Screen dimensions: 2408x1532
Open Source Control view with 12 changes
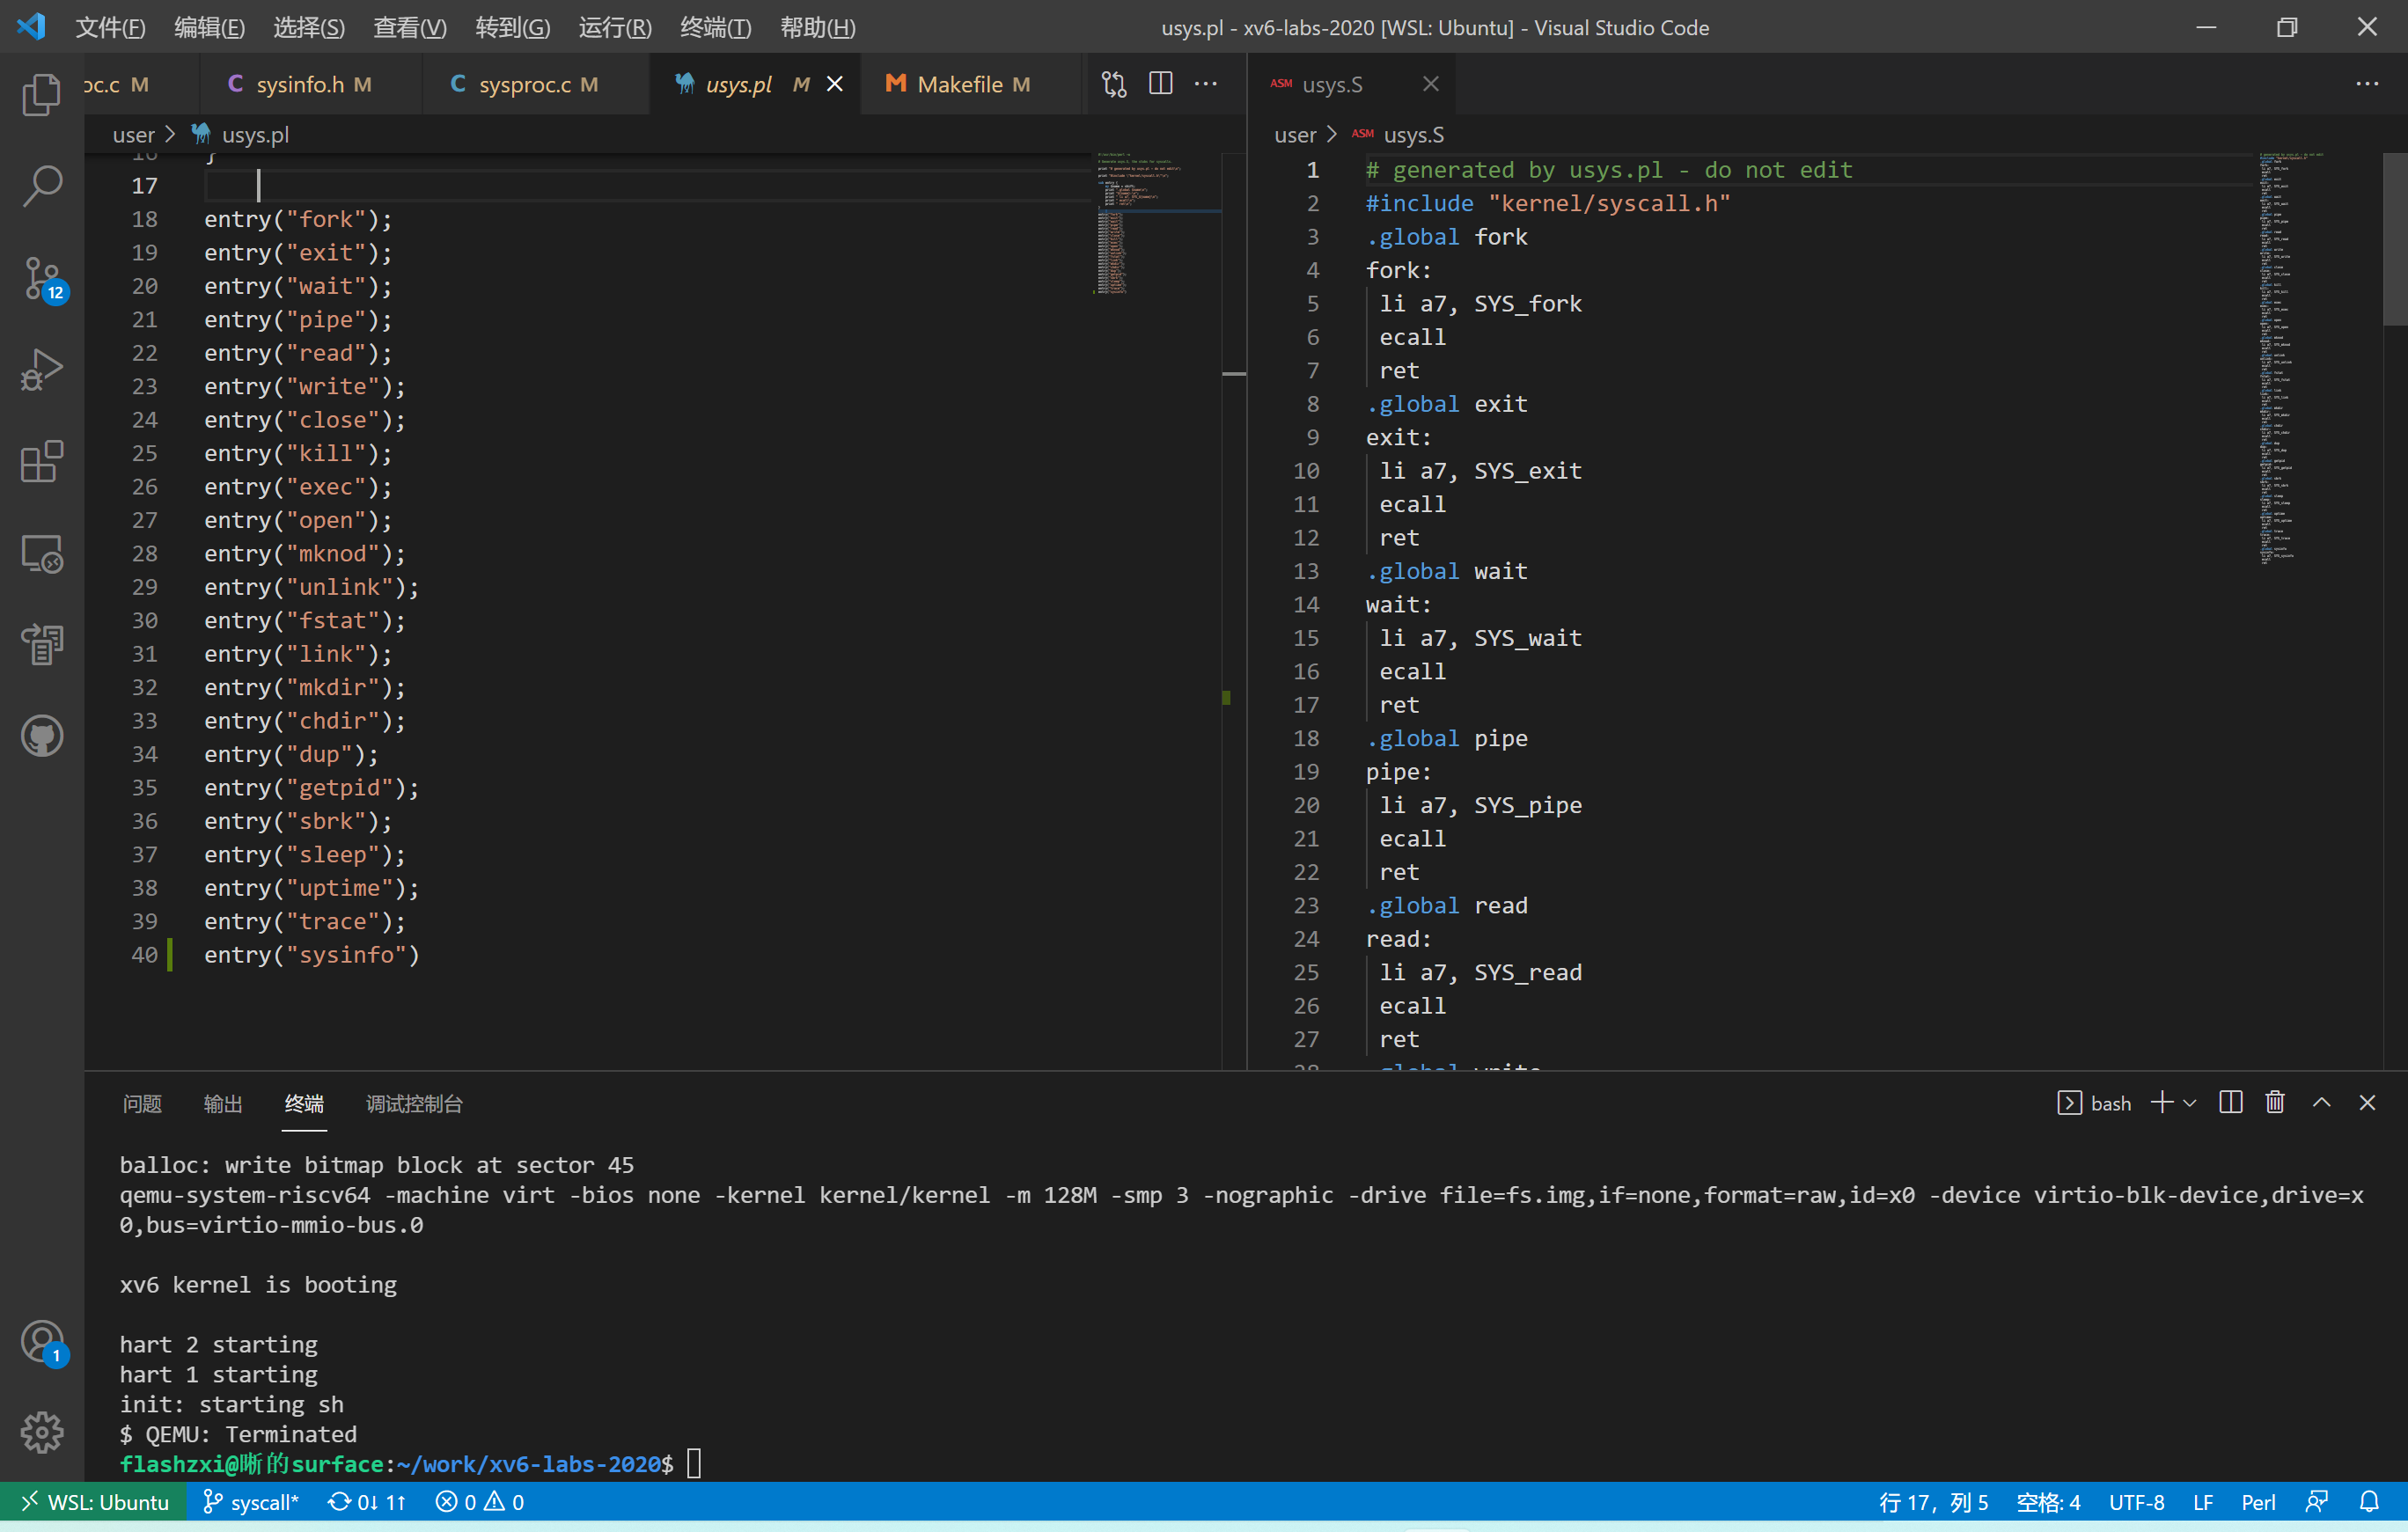pyautogui.click(x=42, y=279)
